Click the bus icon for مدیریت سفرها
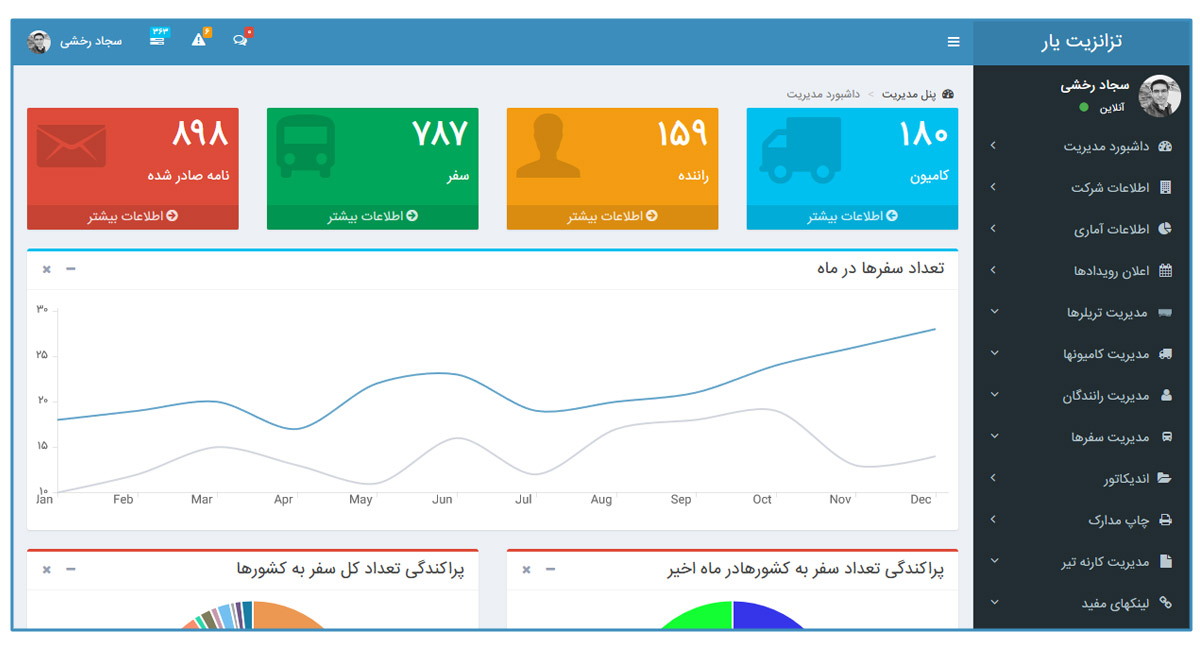Image resolution: width=1200 pixels, height=650 pixels. 1165,437
